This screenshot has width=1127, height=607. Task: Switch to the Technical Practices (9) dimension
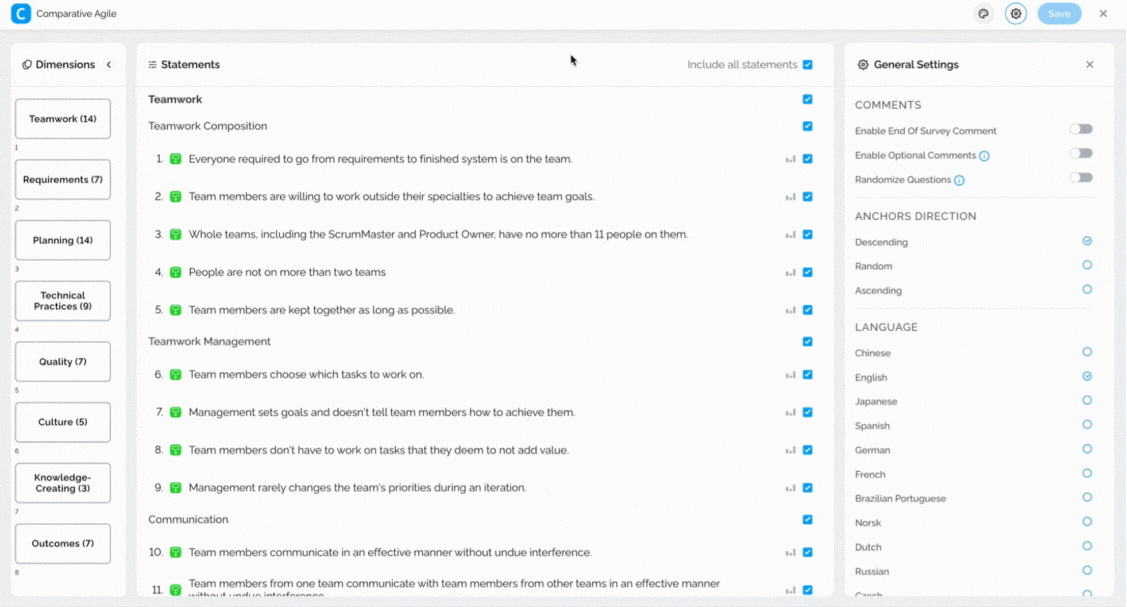click(x=63, y=301)
